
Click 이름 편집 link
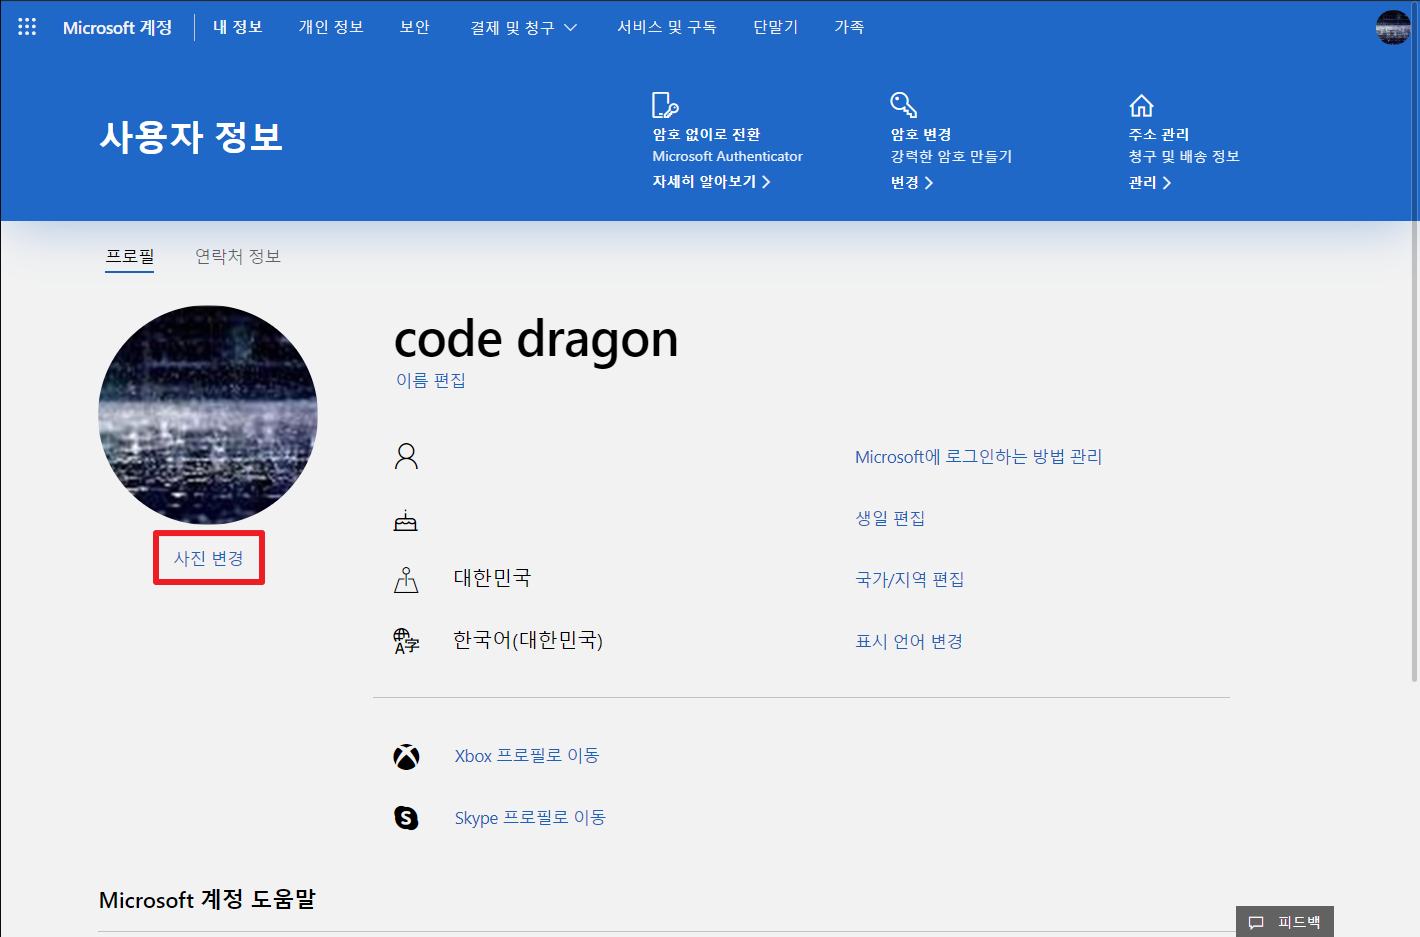[x=431, y=380]
